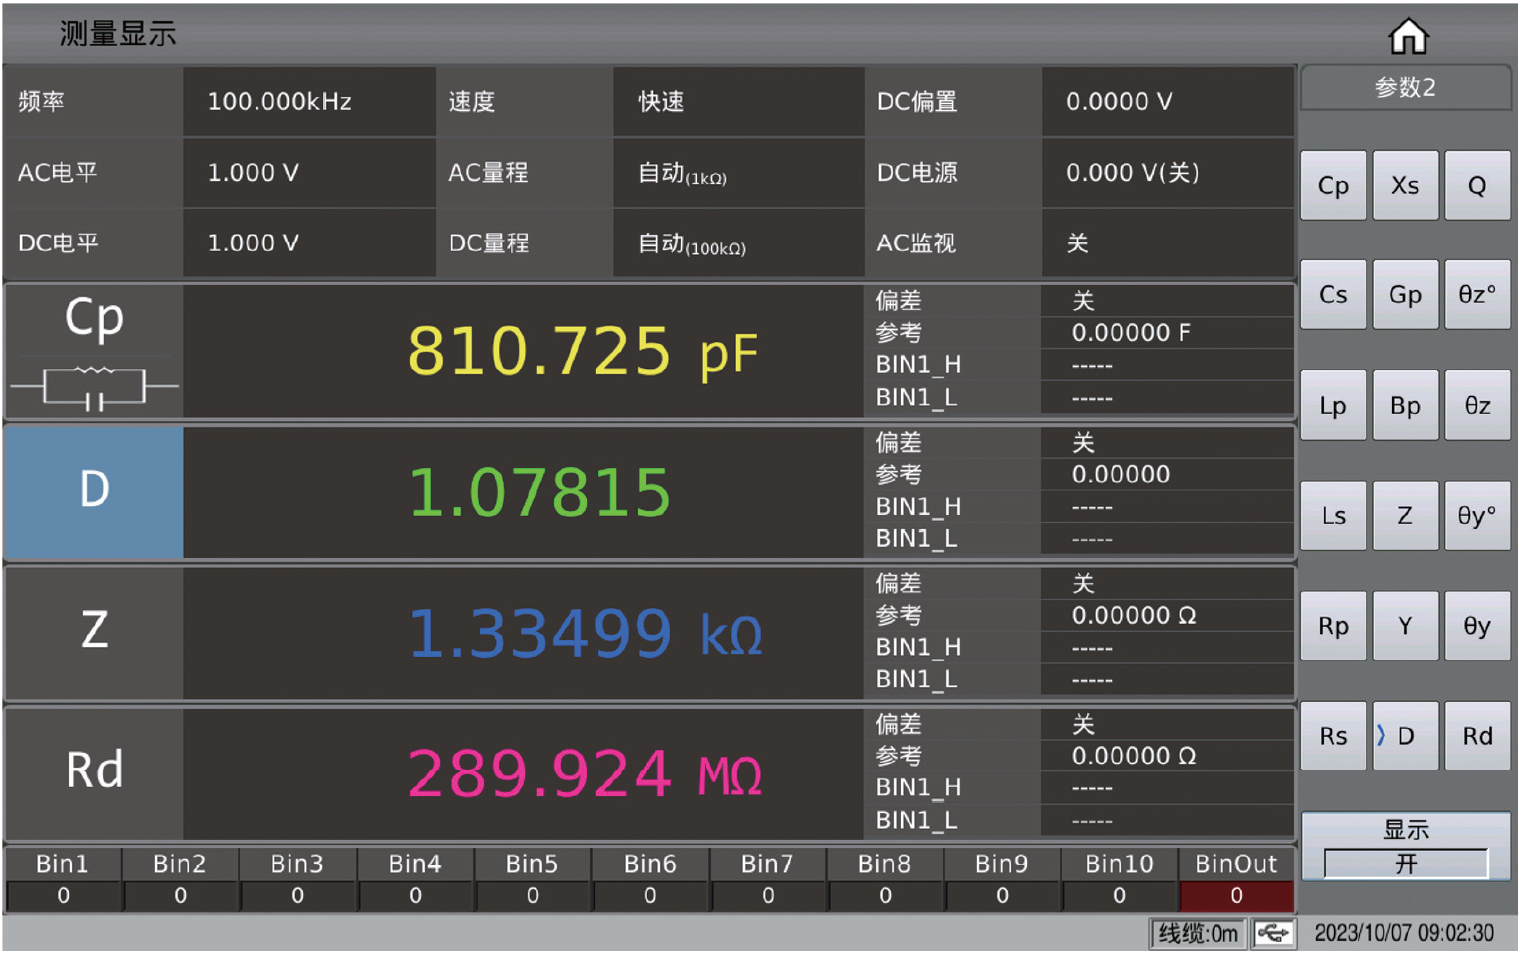The height and width of the screenshot is (953, 1519).
Task: Toggle AC监视 value set to 关
Action: tap(1166, 243)
